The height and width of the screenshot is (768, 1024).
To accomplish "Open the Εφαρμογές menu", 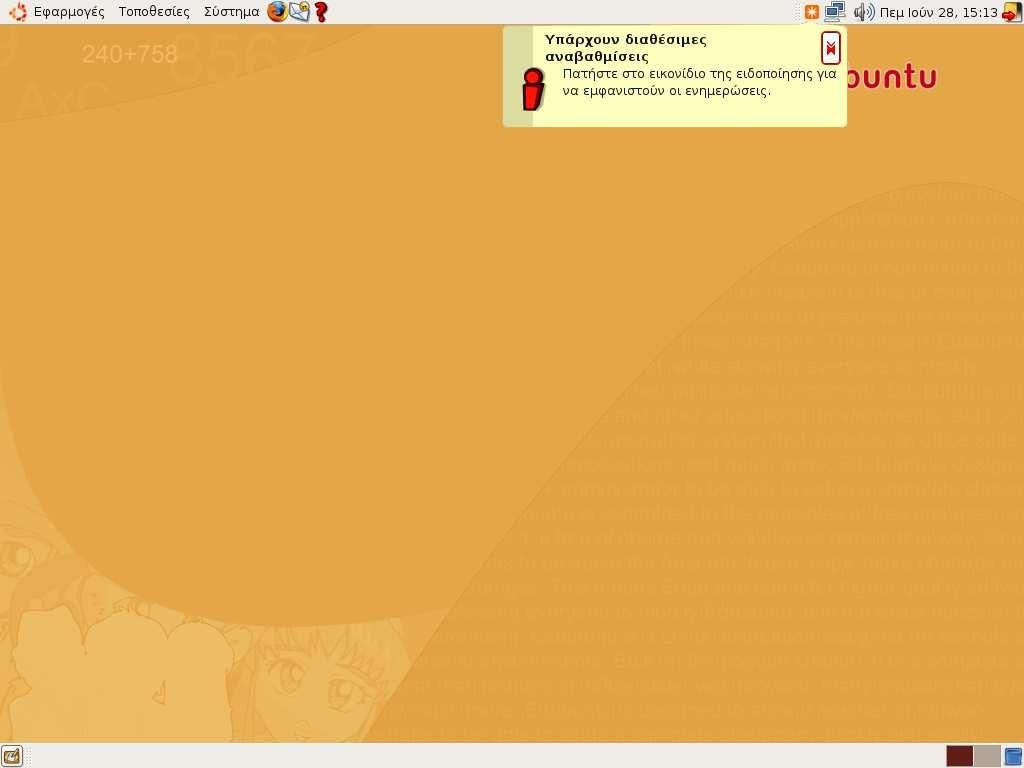I will [69, 12].
